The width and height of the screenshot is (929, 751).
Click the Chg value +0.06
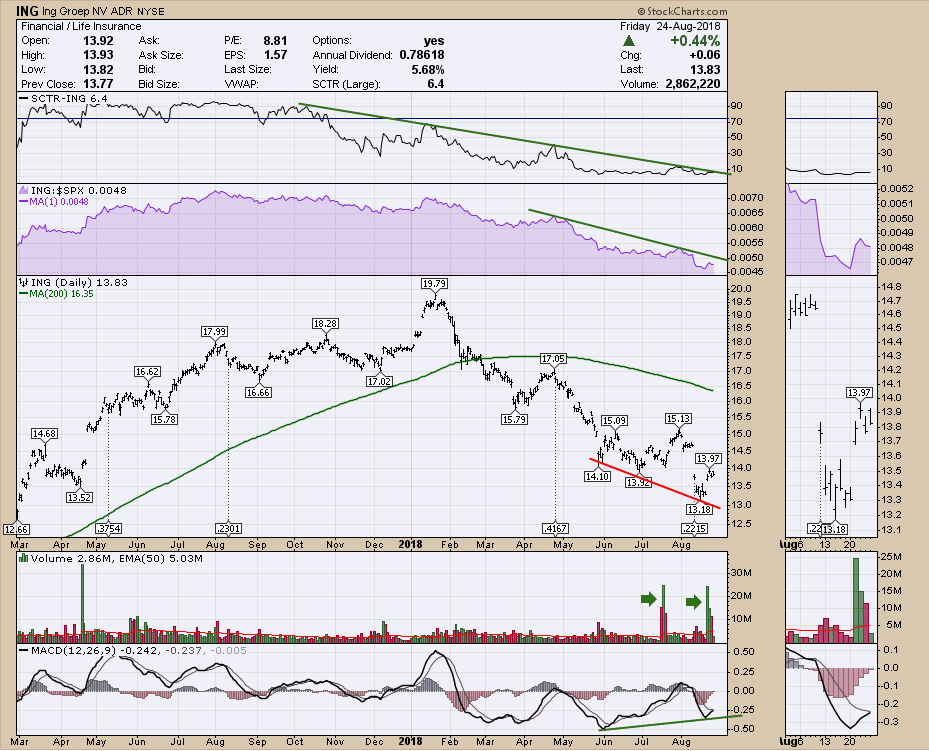(x=705, y=55)
